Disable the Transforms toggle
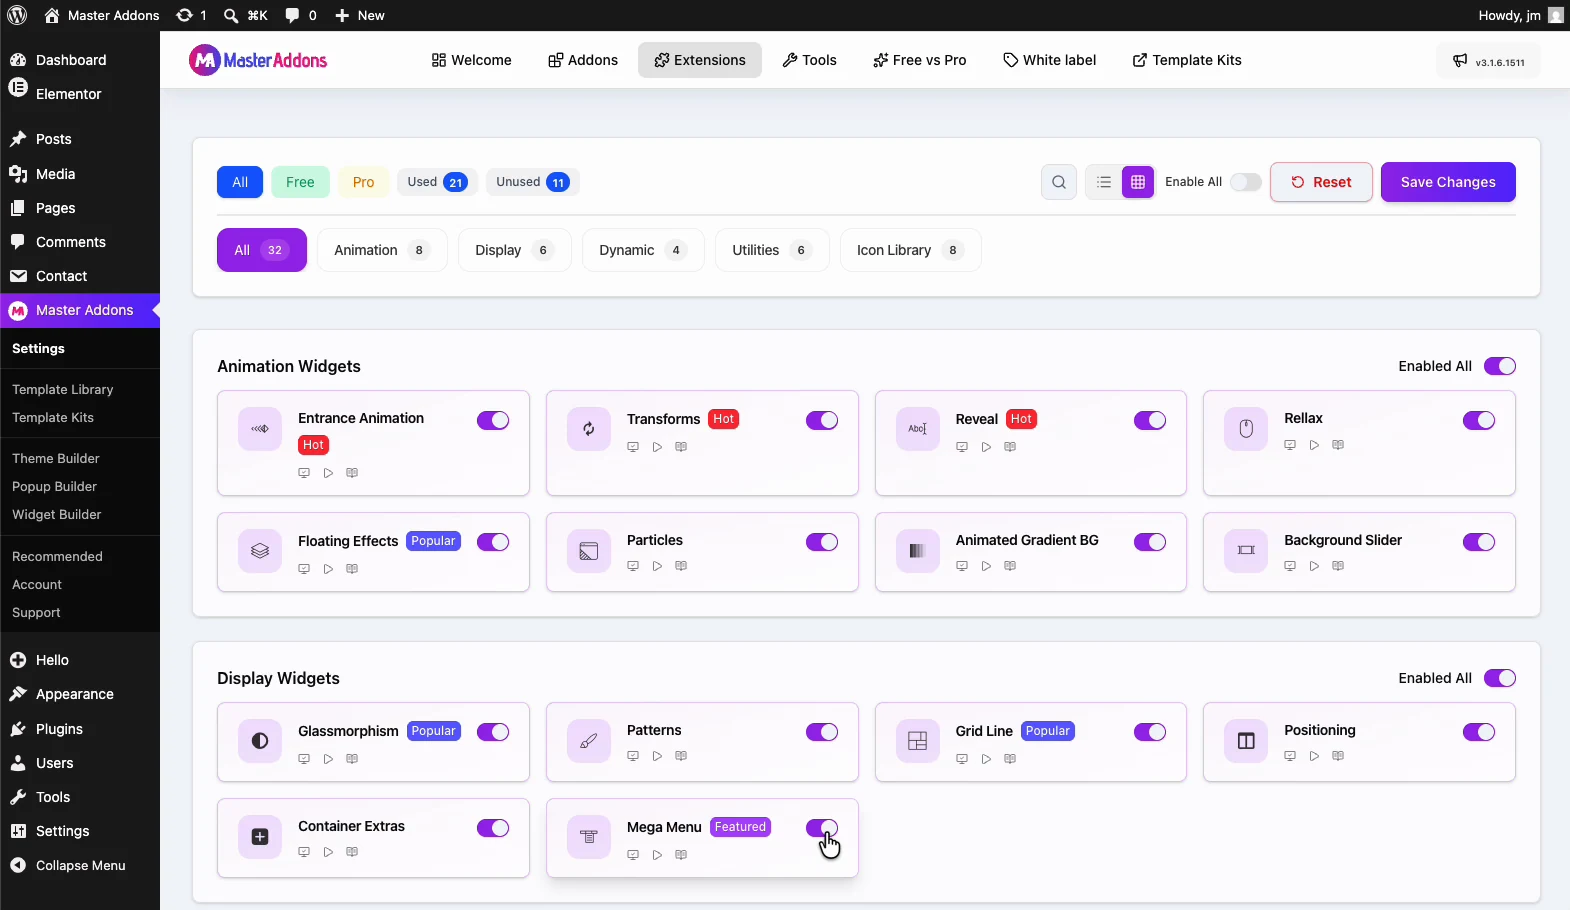The width and height of the screenshot is (1570, 910). coord(822,420)
